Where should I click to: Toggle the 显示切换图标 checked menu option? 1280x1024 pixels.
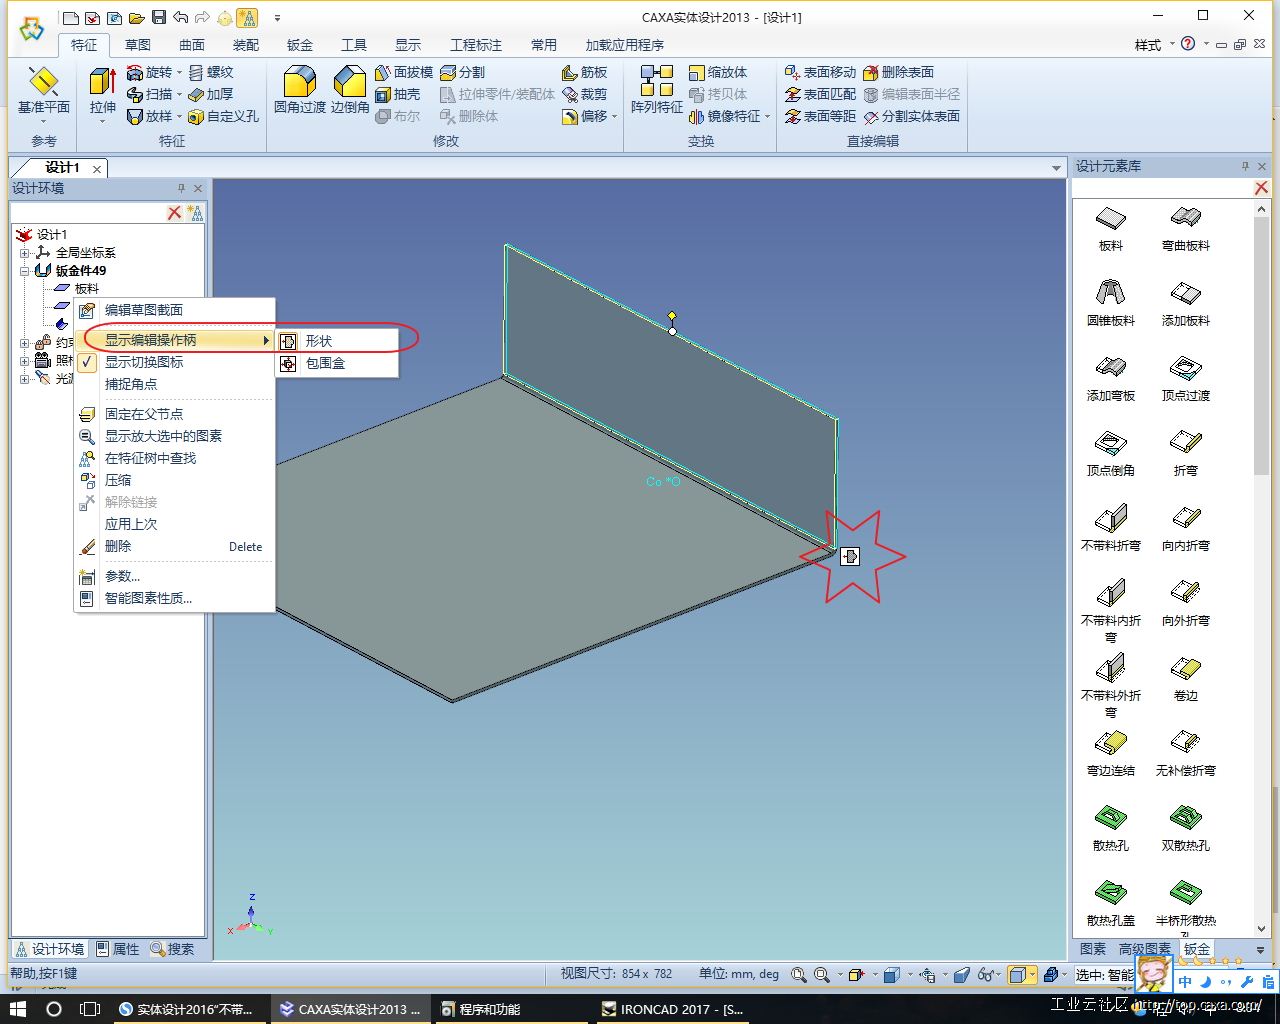coord(144,362)
